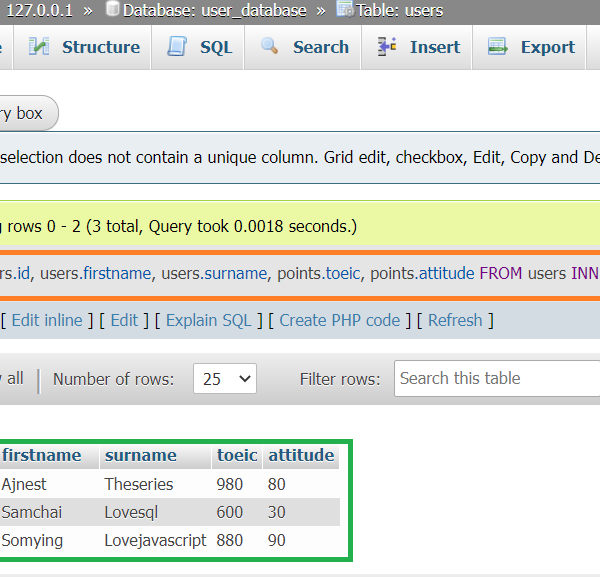
Task: Switch to the Export tab
Action: pyautogui.click(x=547, y=47)
